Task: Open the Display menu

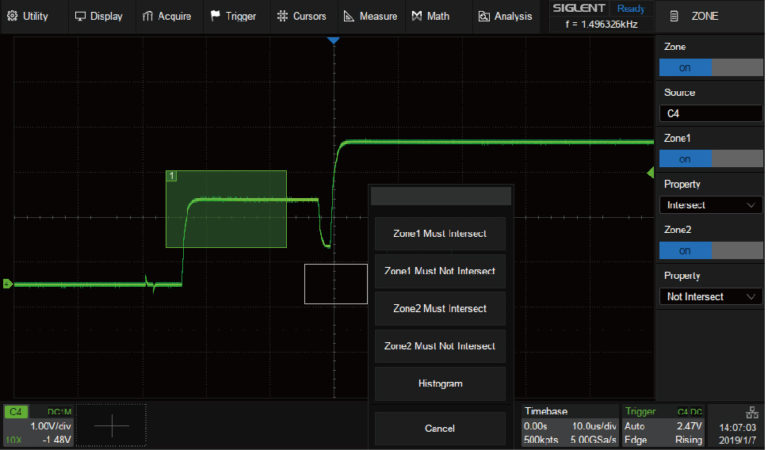Action: point(99,16)
